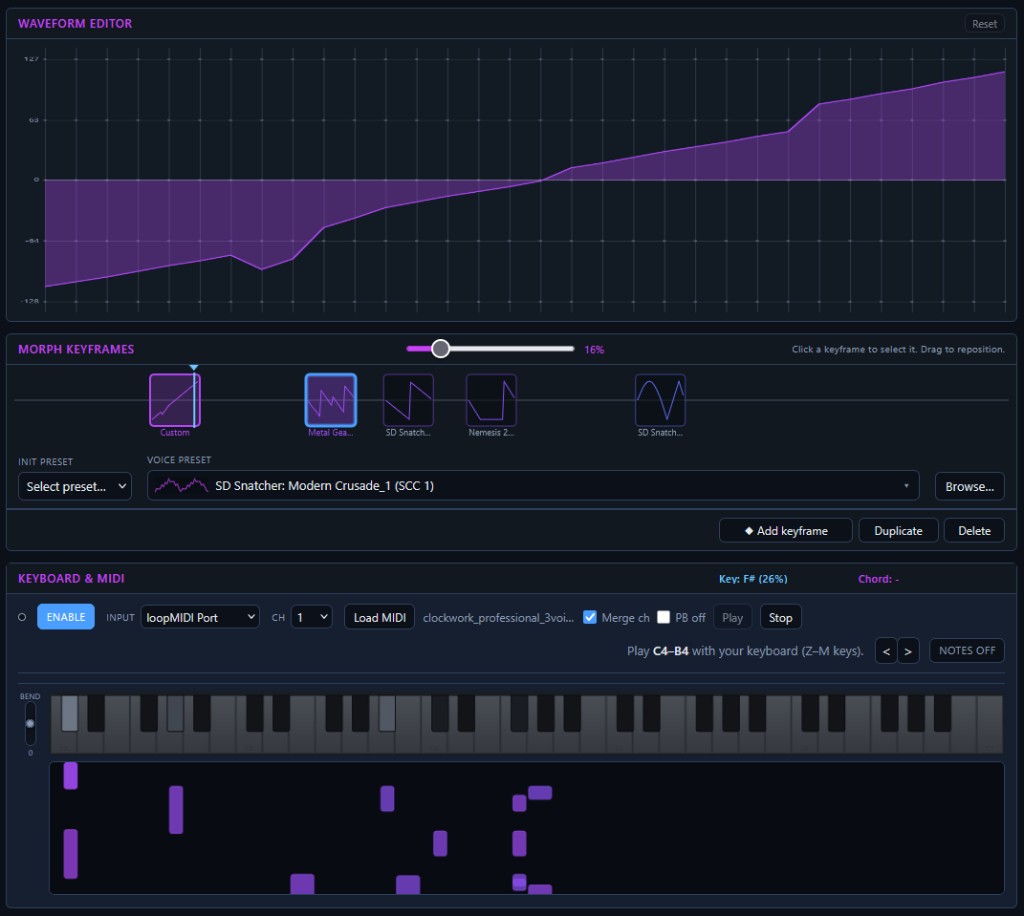Click the ENABLE MIDI button
This screenshot has width=1024, height=916.
[x=66, y=617]
